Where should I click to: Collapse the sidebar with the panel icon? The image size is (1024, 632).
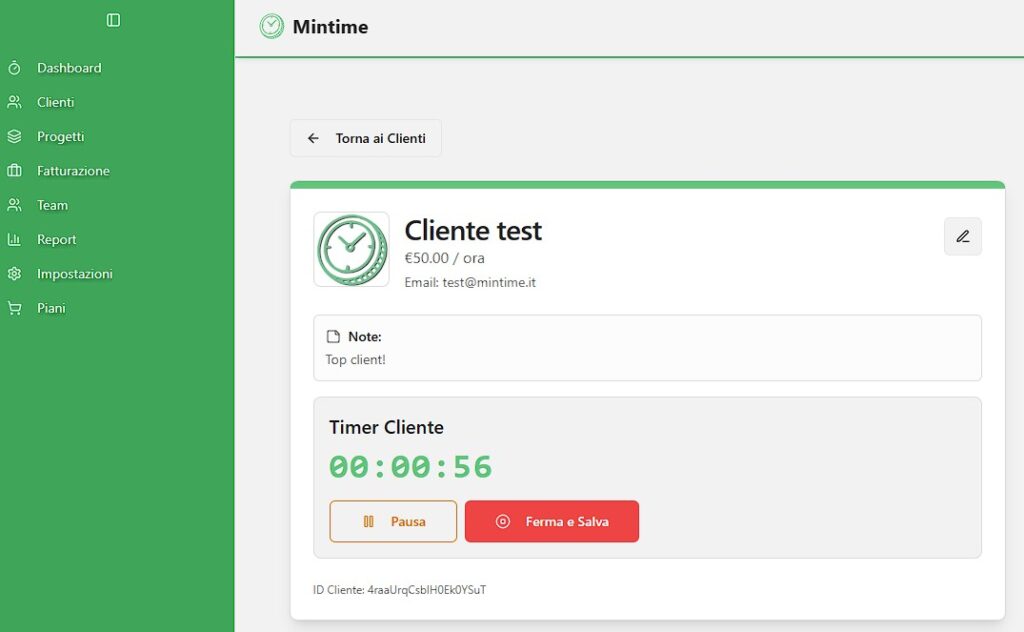[113, 20]
